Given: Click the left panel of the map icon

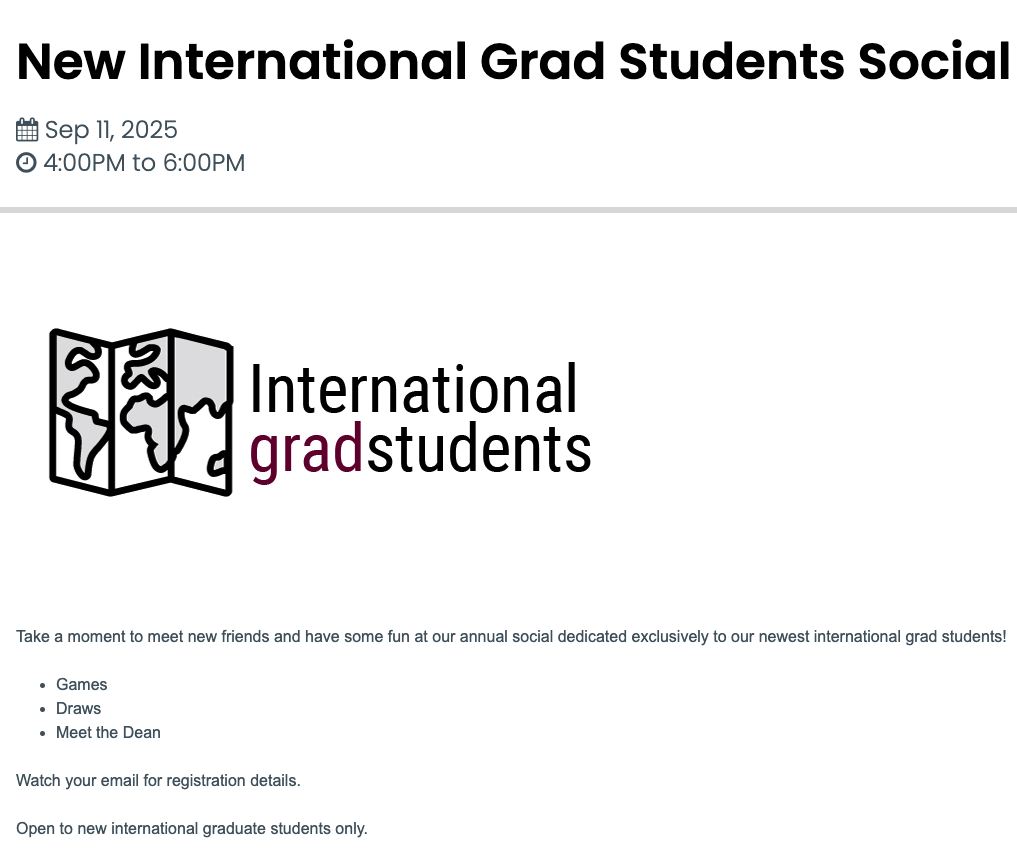Looking at the screenshot, I should (81, 412).
